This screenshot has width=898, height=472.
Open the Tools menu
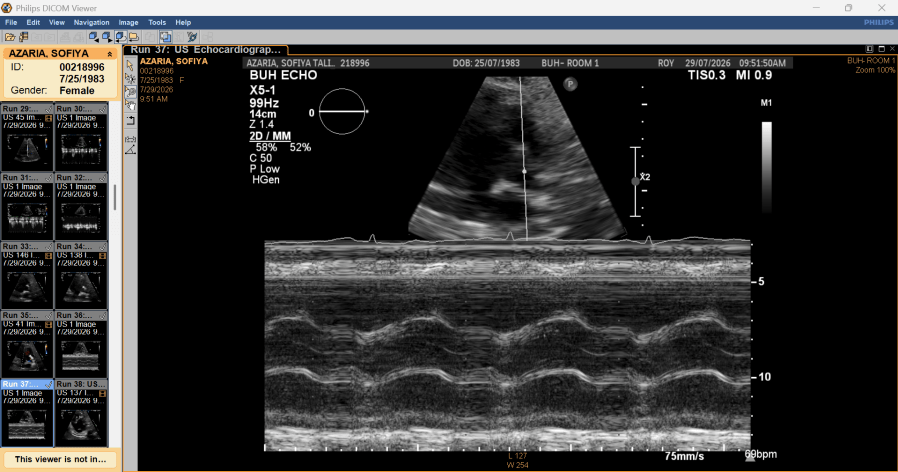point(157,22)
